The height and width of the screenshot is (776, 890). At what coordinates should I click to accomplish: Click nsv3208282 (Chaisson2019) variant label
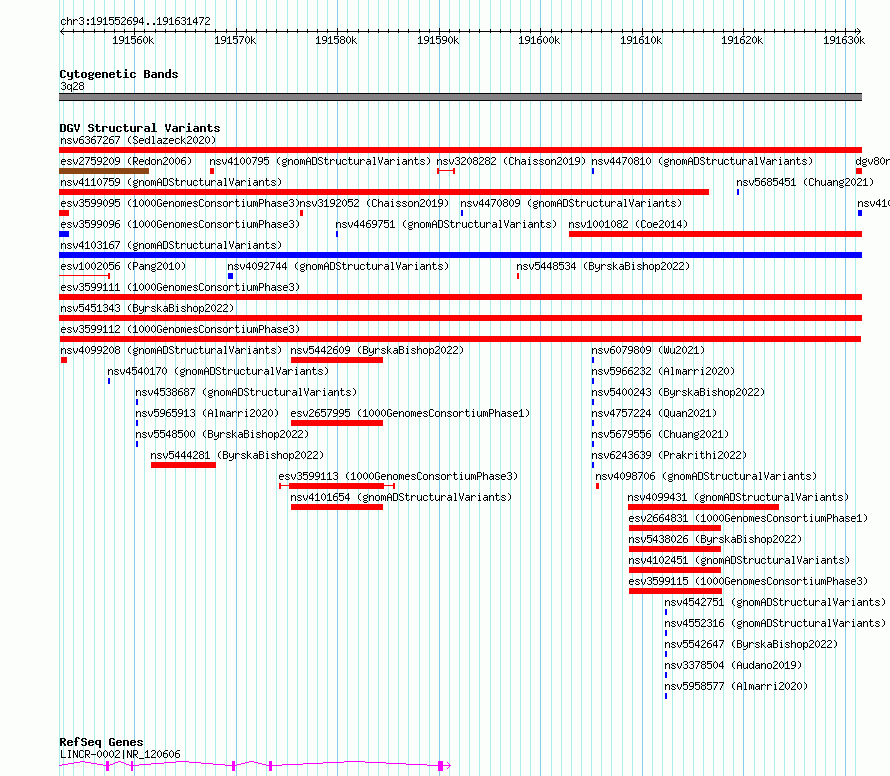pyautogui.click(x=511, y=161)
